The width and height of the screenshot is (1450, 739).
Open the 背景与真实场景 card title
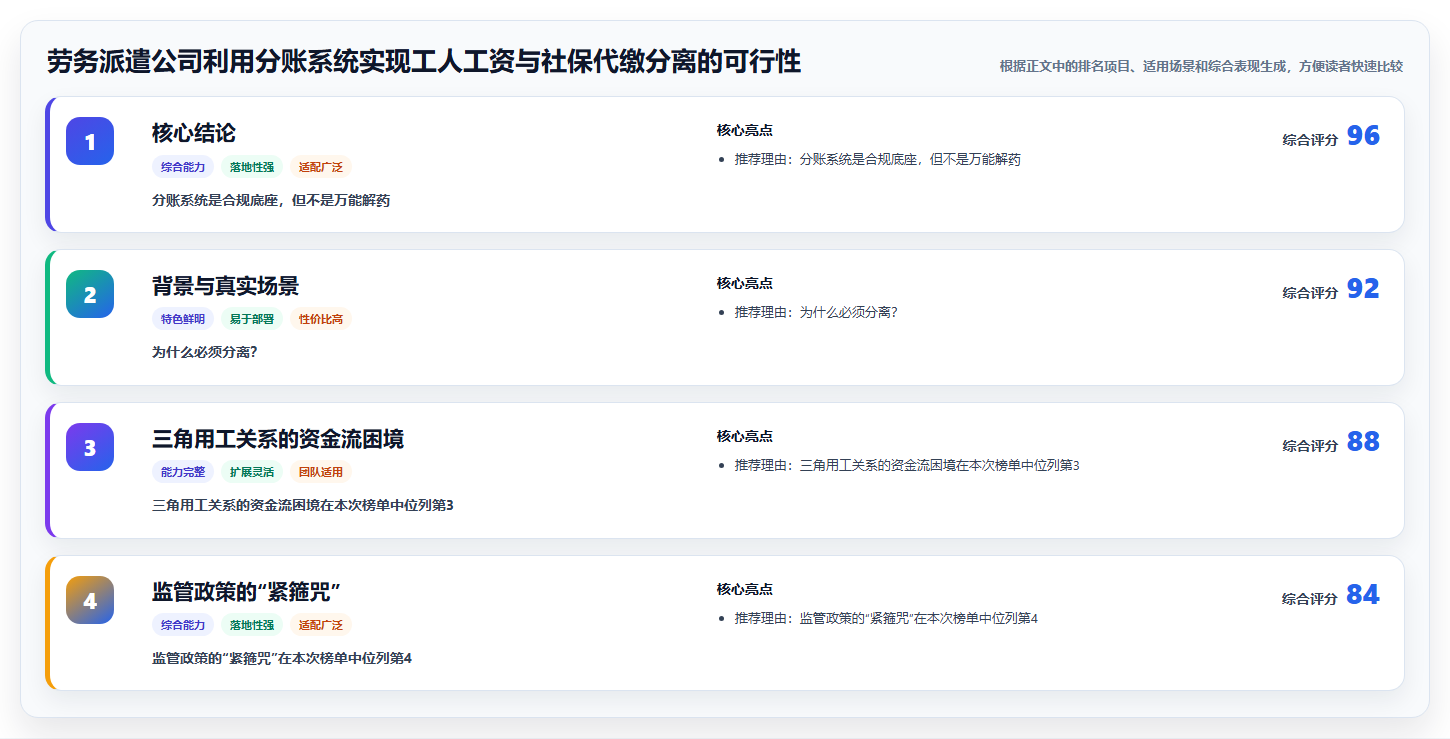(225, 286)
